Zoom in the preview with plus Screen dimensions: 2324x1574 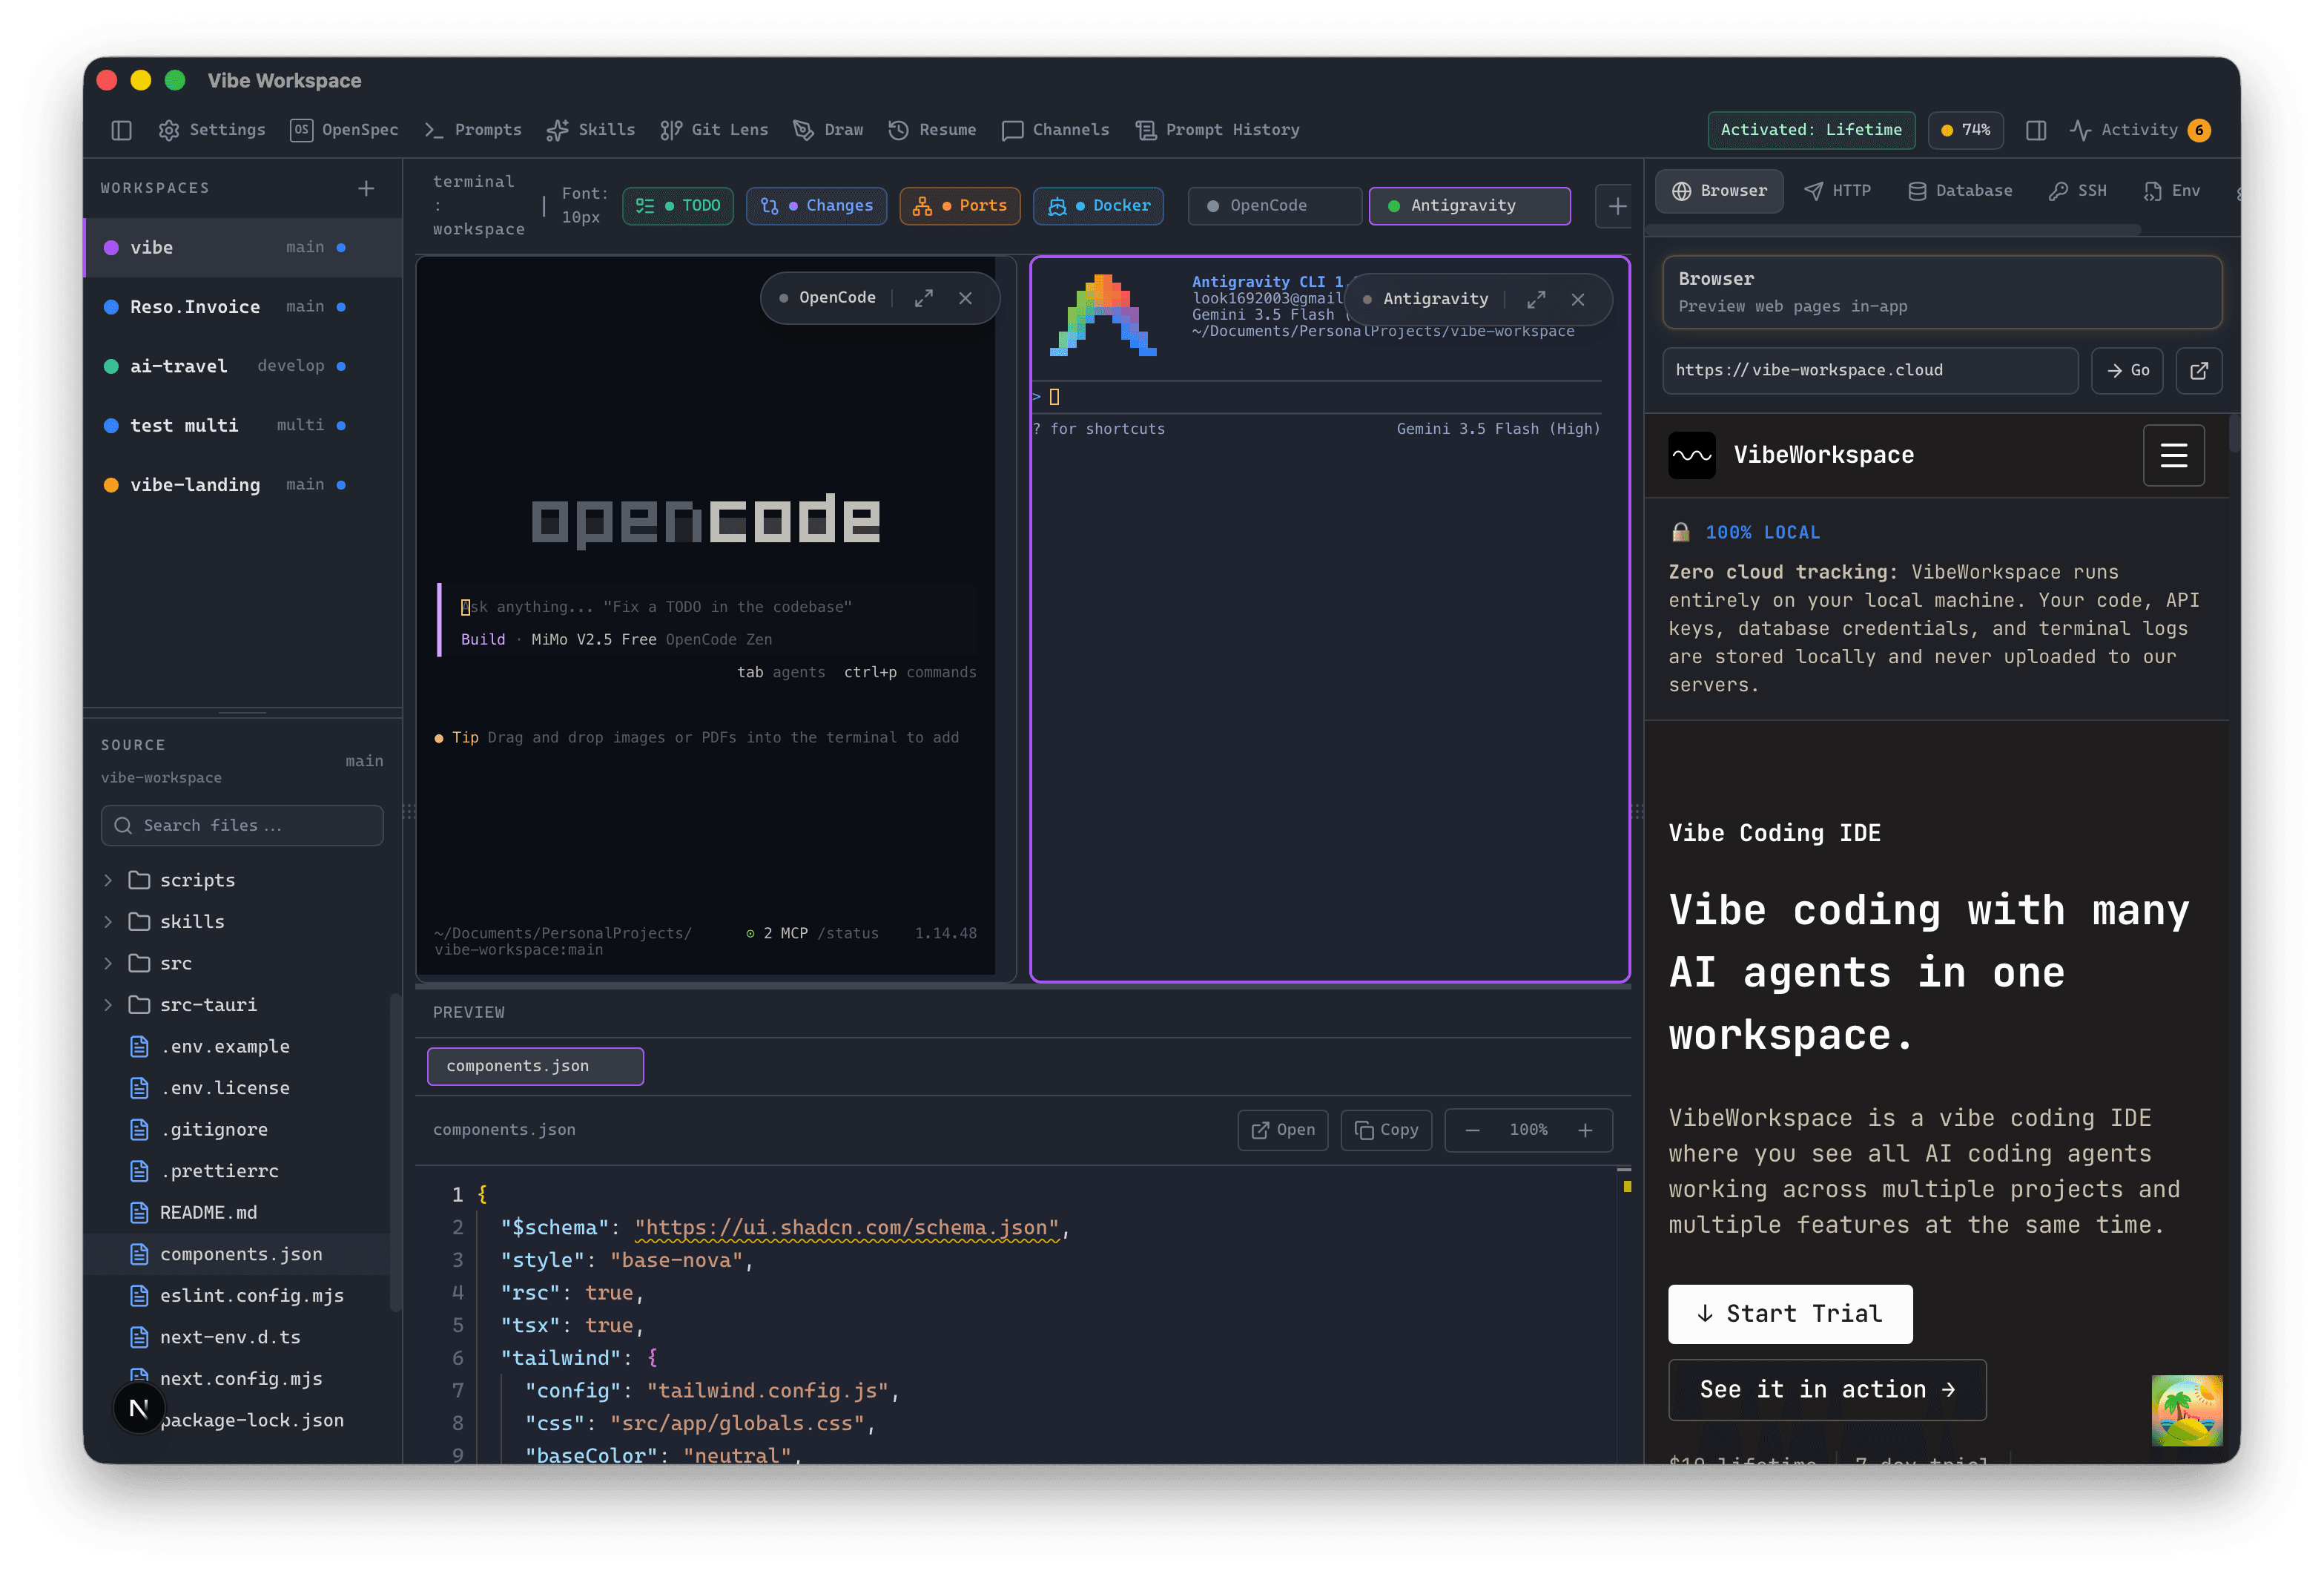coord(1585,1130)
